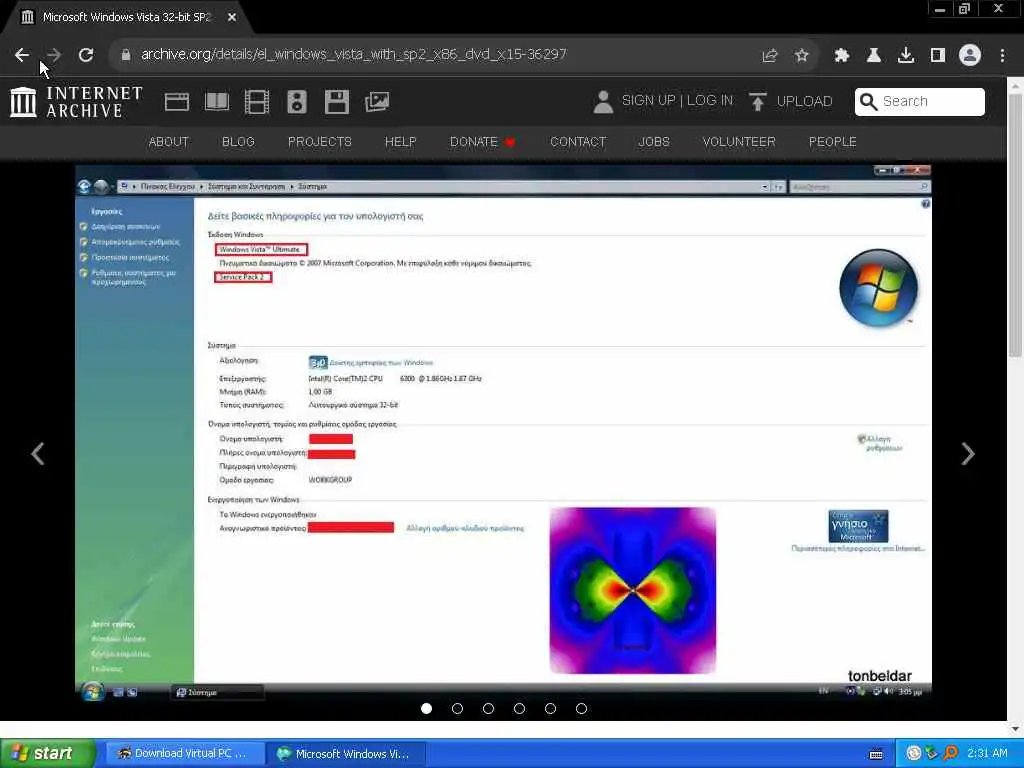Bookmark this page with the star
Viewport: 1024px width, 768px height.
(801, 56)
